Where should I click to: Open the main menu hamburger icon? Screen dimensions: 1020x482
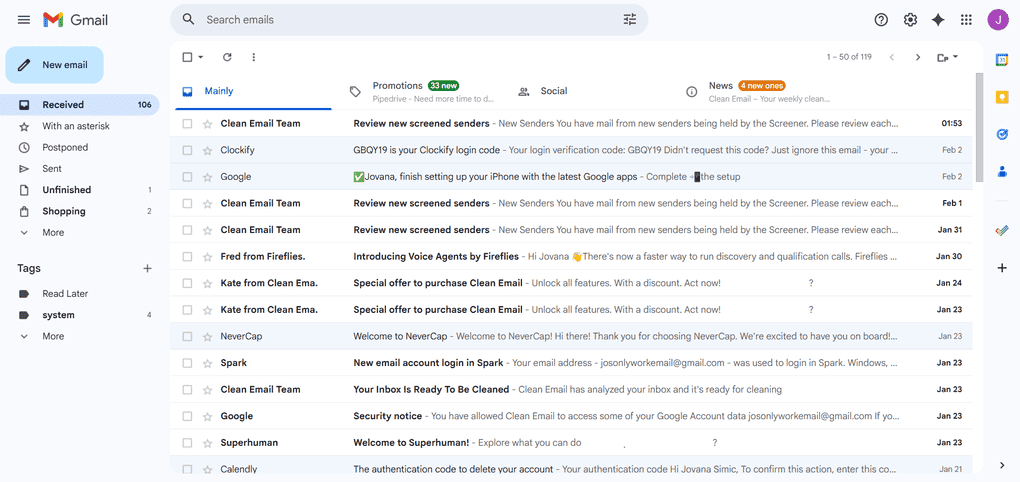[24, 20]
